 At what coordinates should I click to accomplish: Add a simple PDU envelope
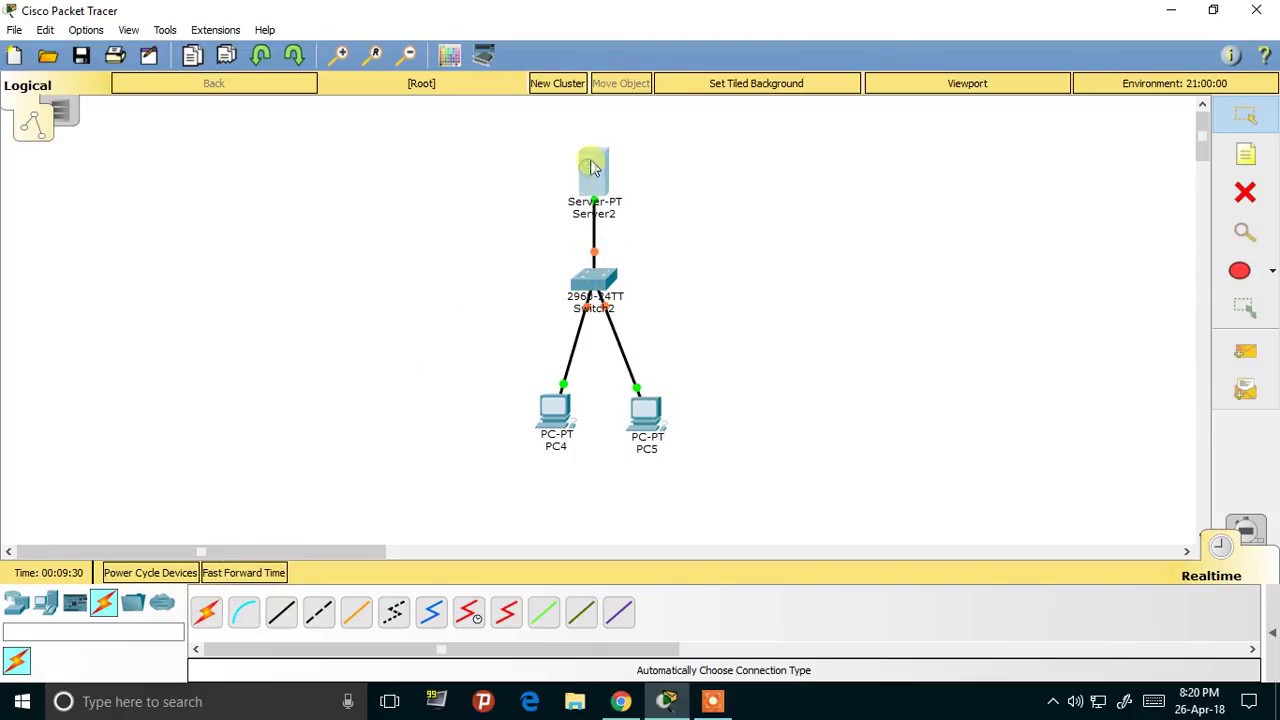[x=1245, y=351]
